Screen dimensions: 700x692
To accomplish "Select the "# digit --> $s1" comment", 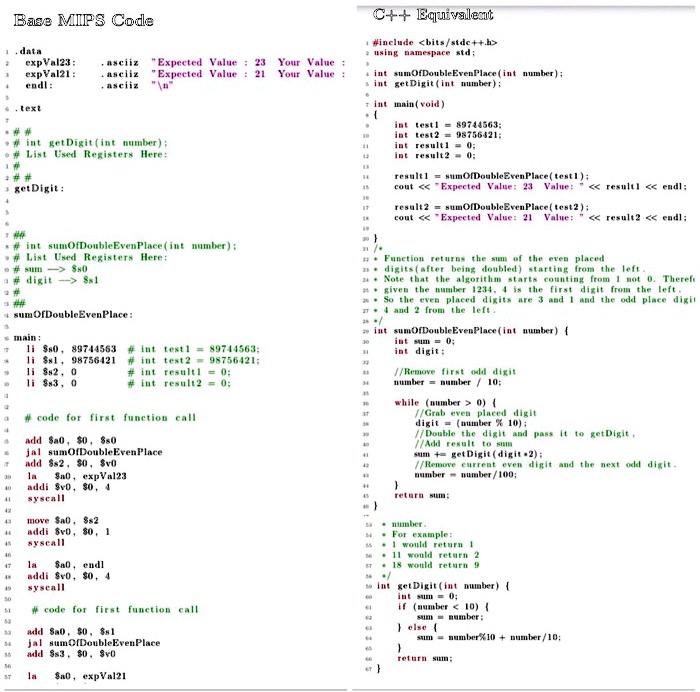I will pos(56,280).
